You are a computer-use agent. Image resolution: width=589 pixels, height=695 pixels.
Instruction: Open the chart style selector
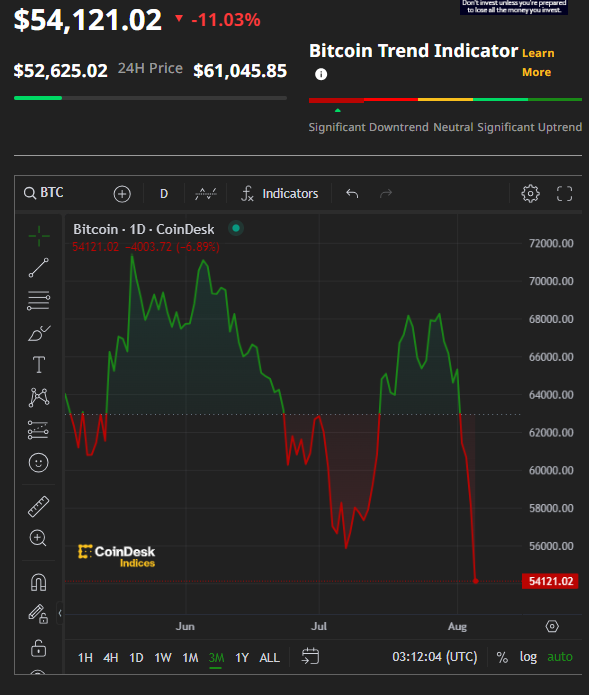click(206, 194)
